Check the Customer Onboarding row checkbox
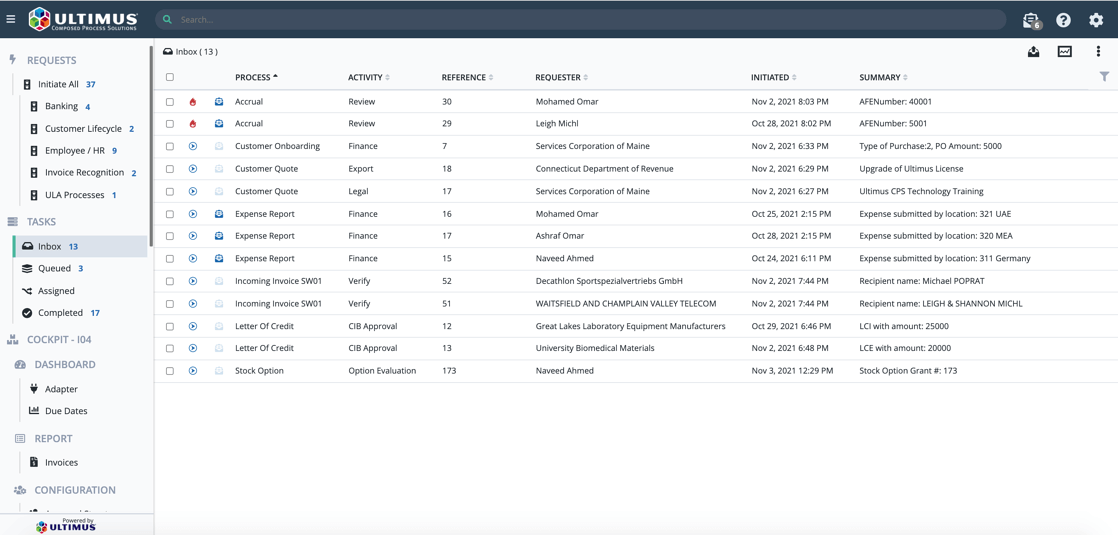The height and width of the screenshot is (535, 1118). pos(170,147)
